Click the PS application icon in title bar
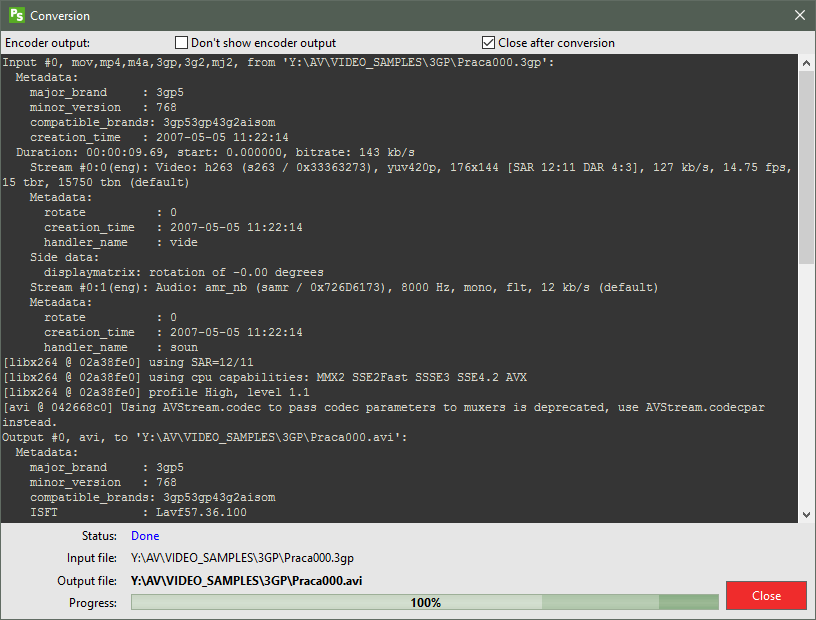 [x=17, y=15]
